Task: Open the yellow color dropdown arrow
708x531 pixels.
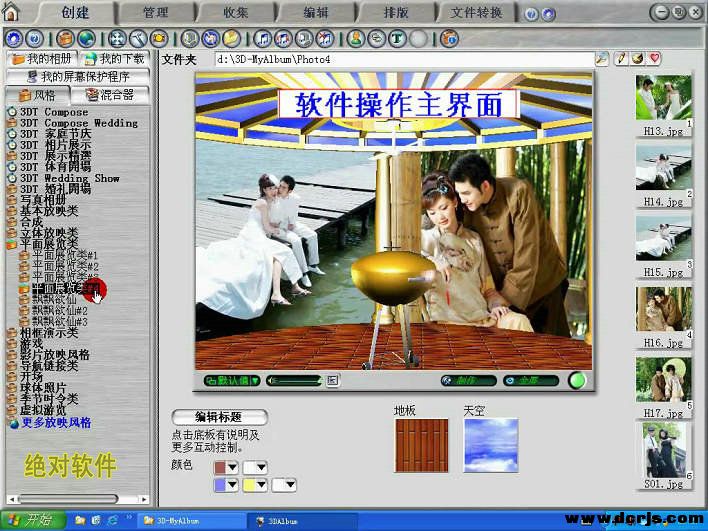Action: [x=261, y=485]
